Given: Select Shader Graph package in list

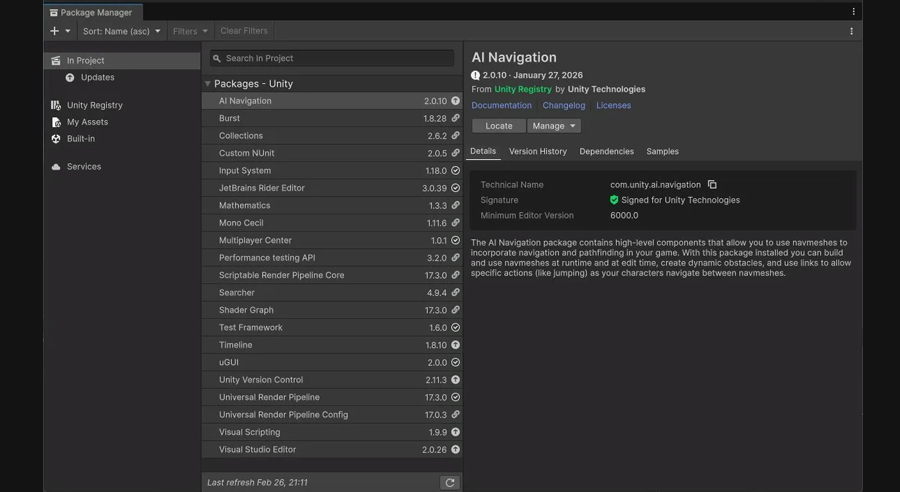Looking at the screenshot, I should coord(246,310).
